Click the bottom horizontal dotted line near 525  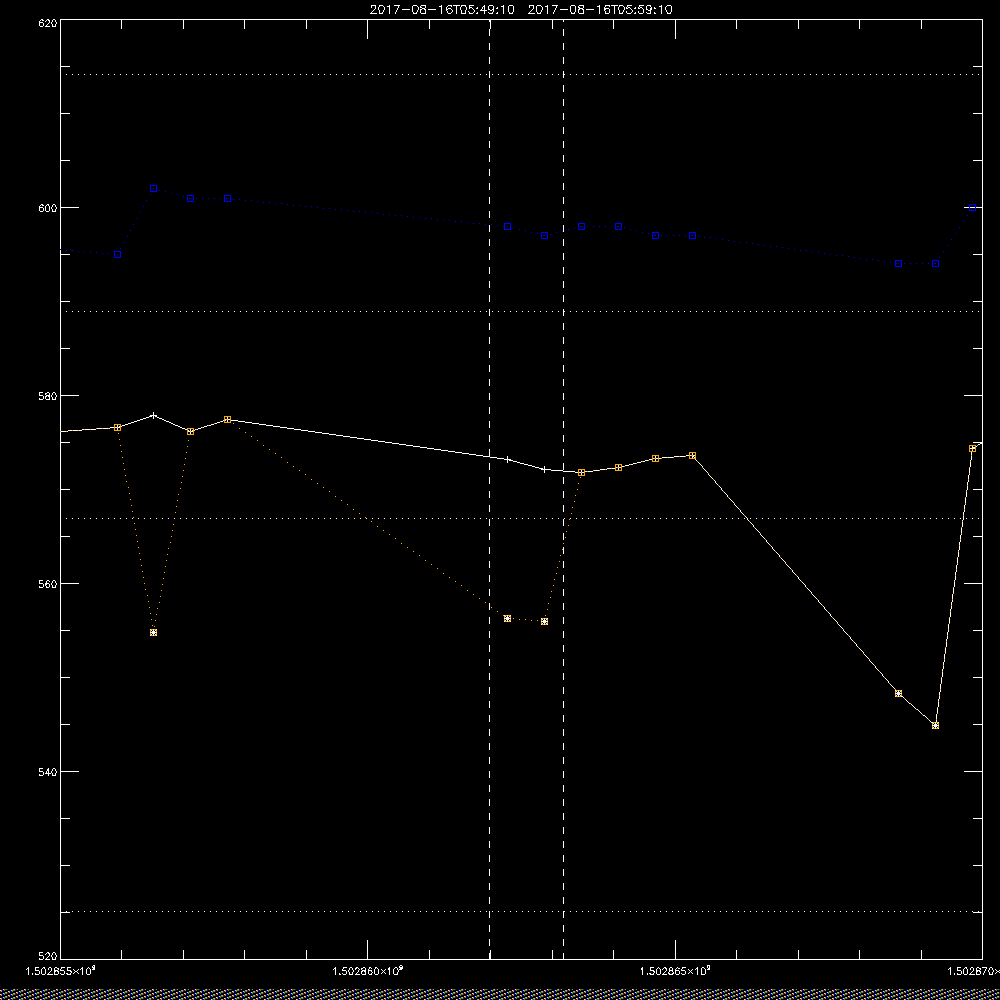click(x=521, y=911)
